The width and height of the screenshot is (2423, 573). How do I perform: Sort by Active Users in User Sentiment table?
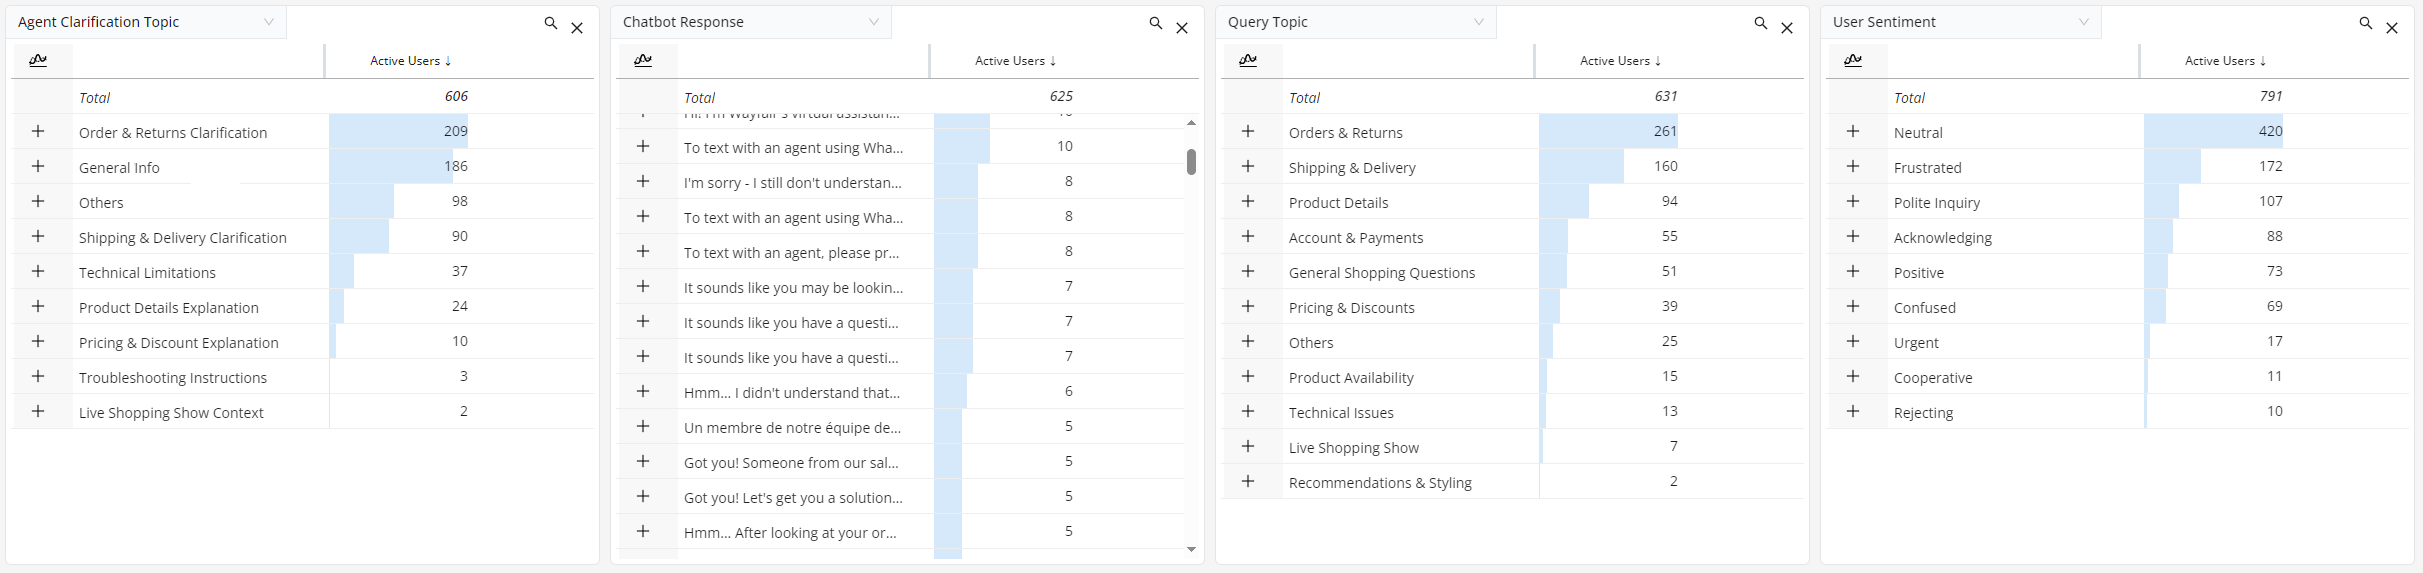[2225, 61]
